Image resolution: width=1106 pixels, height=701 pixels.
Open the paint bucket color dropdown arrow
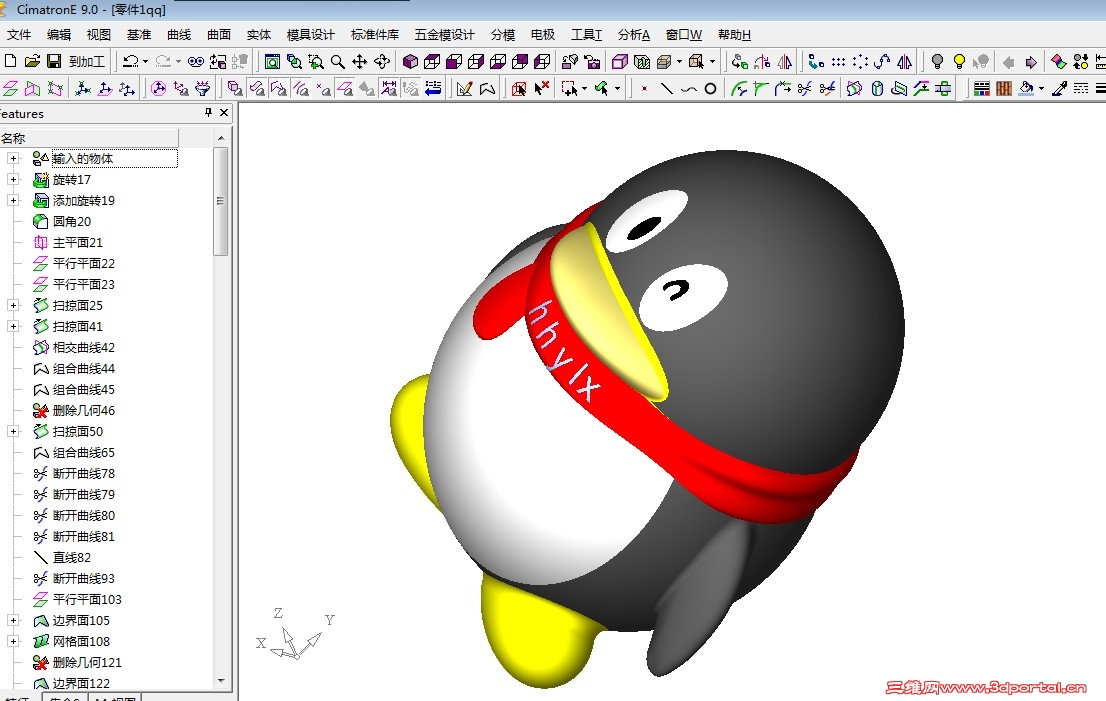tap(1041, 88)
